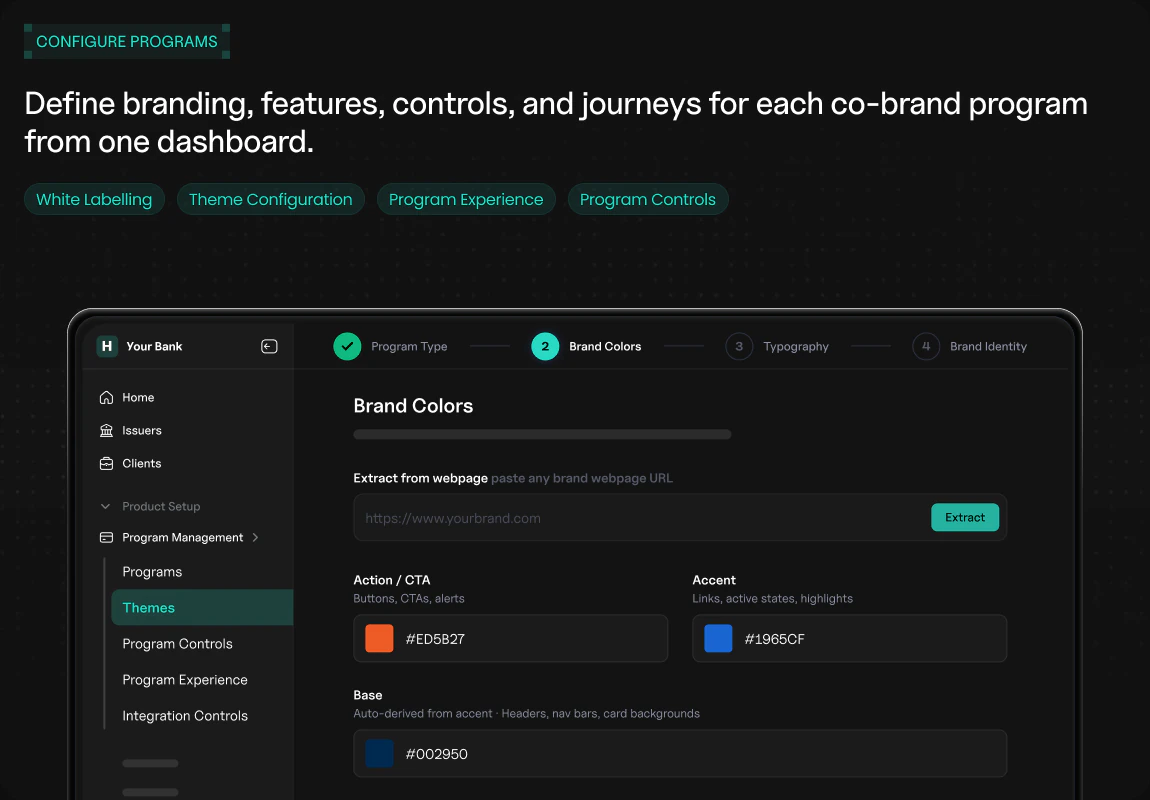Click the completed Program Type checkmark step

click(347, 346)
